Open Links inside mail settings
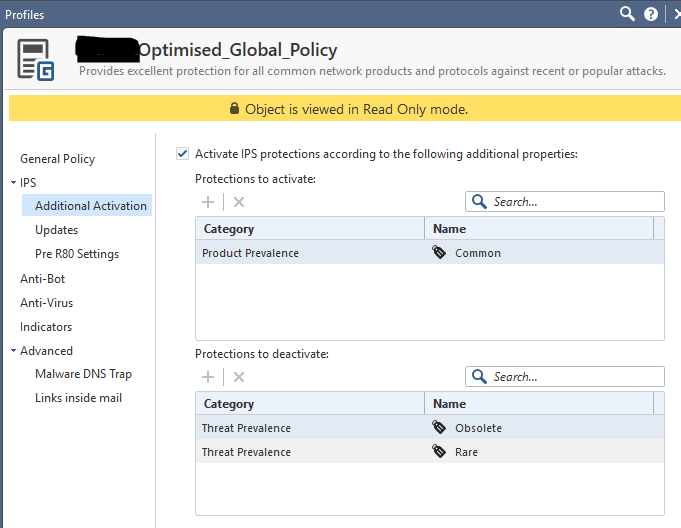 coord(79,398)
